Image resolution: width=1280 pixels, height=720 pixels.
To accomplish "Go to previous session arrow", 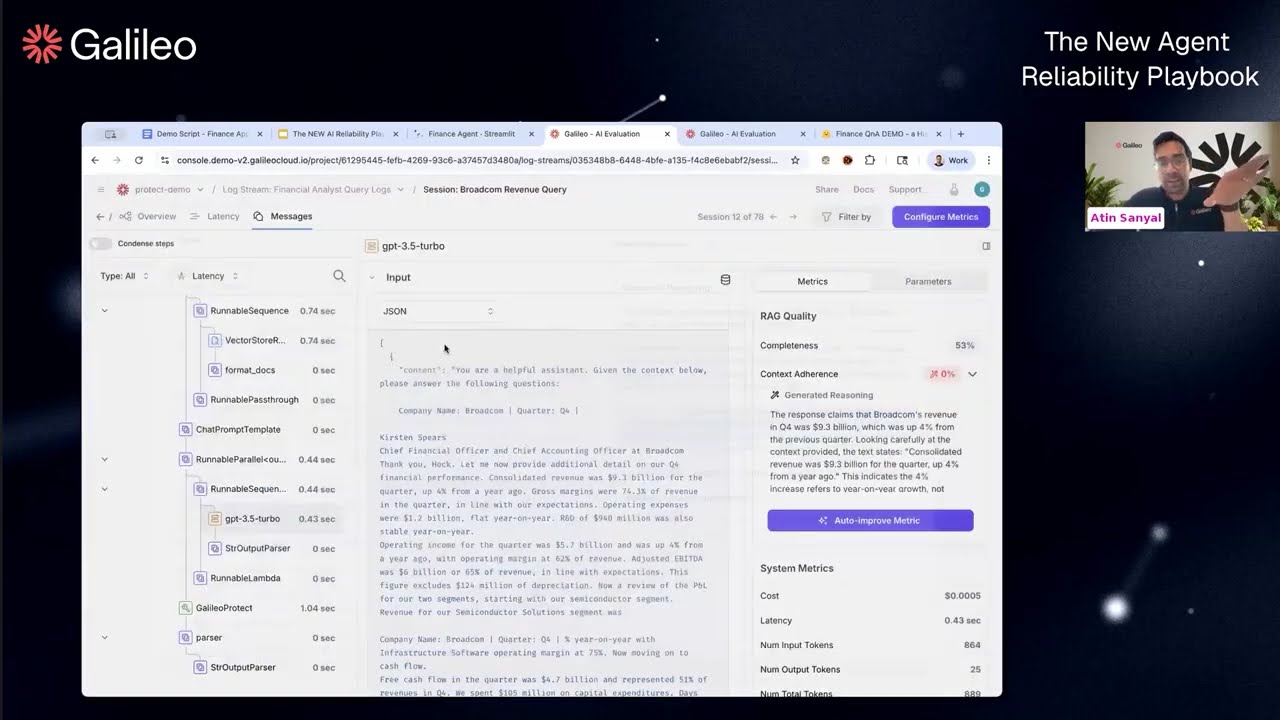I will click(772, 217).
